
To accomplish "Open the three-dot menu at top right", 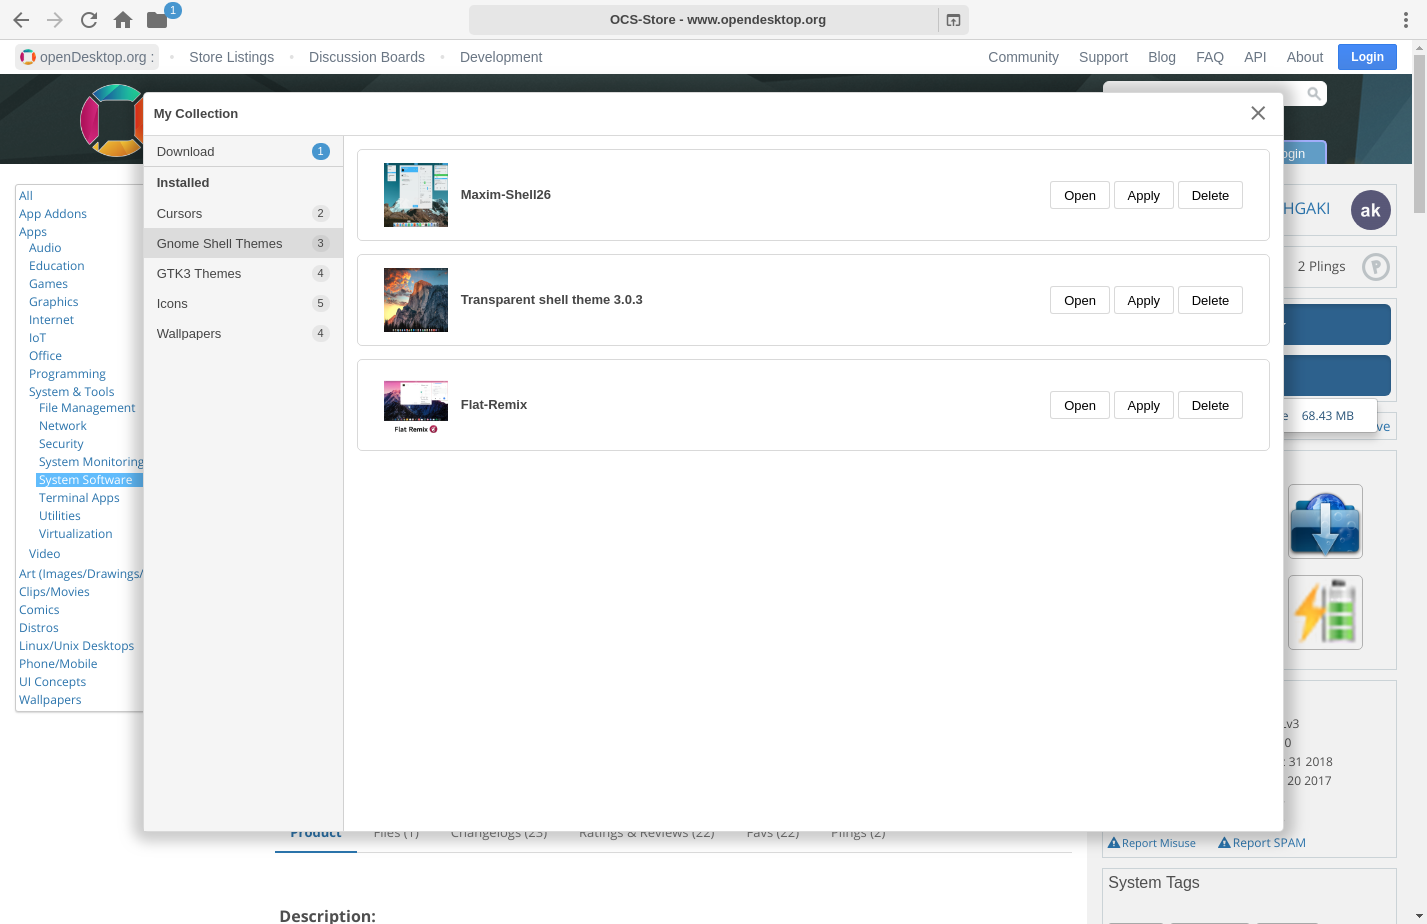I will coord(1405,20).
